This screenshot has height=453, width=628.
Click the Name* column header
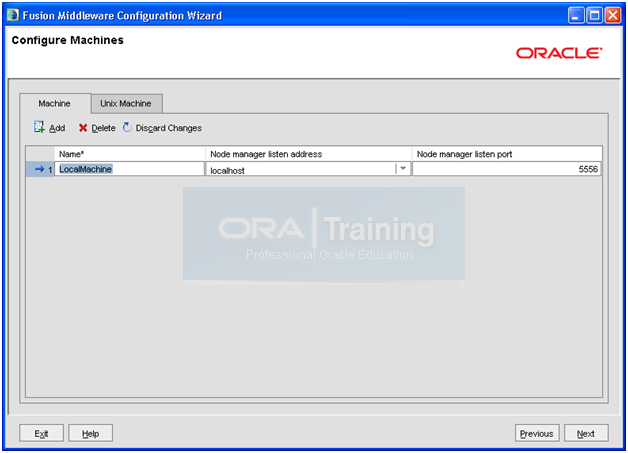(x=129, y=154)
